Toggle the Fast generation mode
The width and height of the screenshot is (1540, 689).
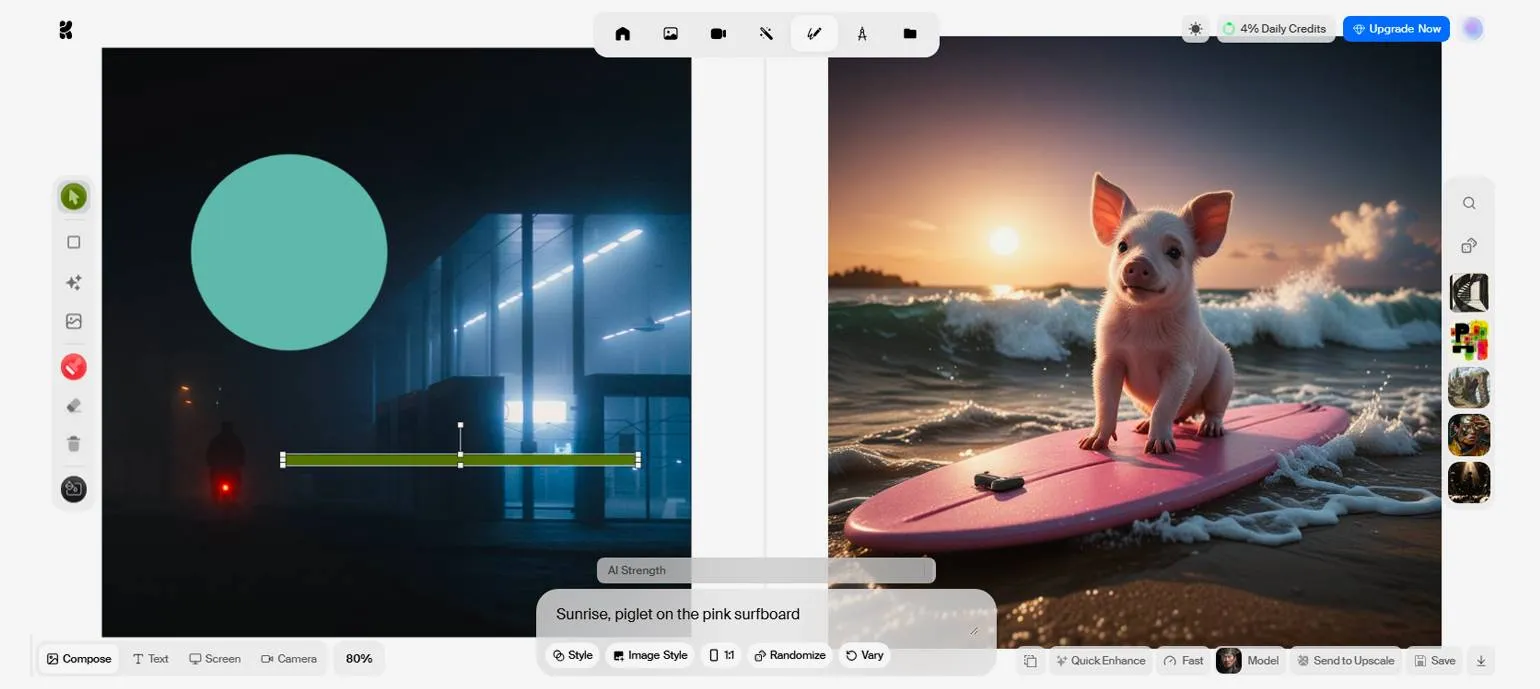(x=1183, y=660)
